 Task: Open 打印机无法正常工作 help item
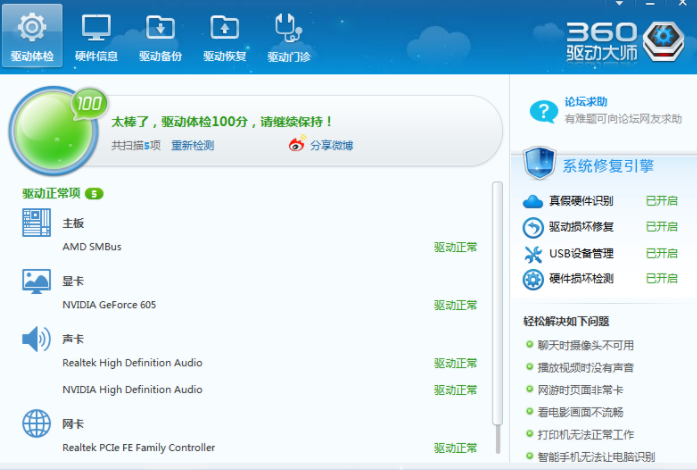click(585, 434)
